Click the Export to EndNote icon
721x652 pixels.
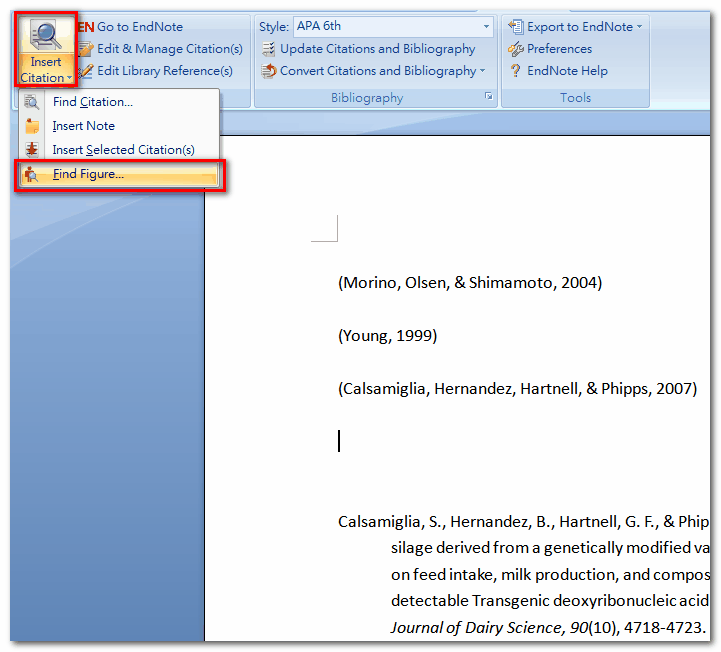click(516, 27)
